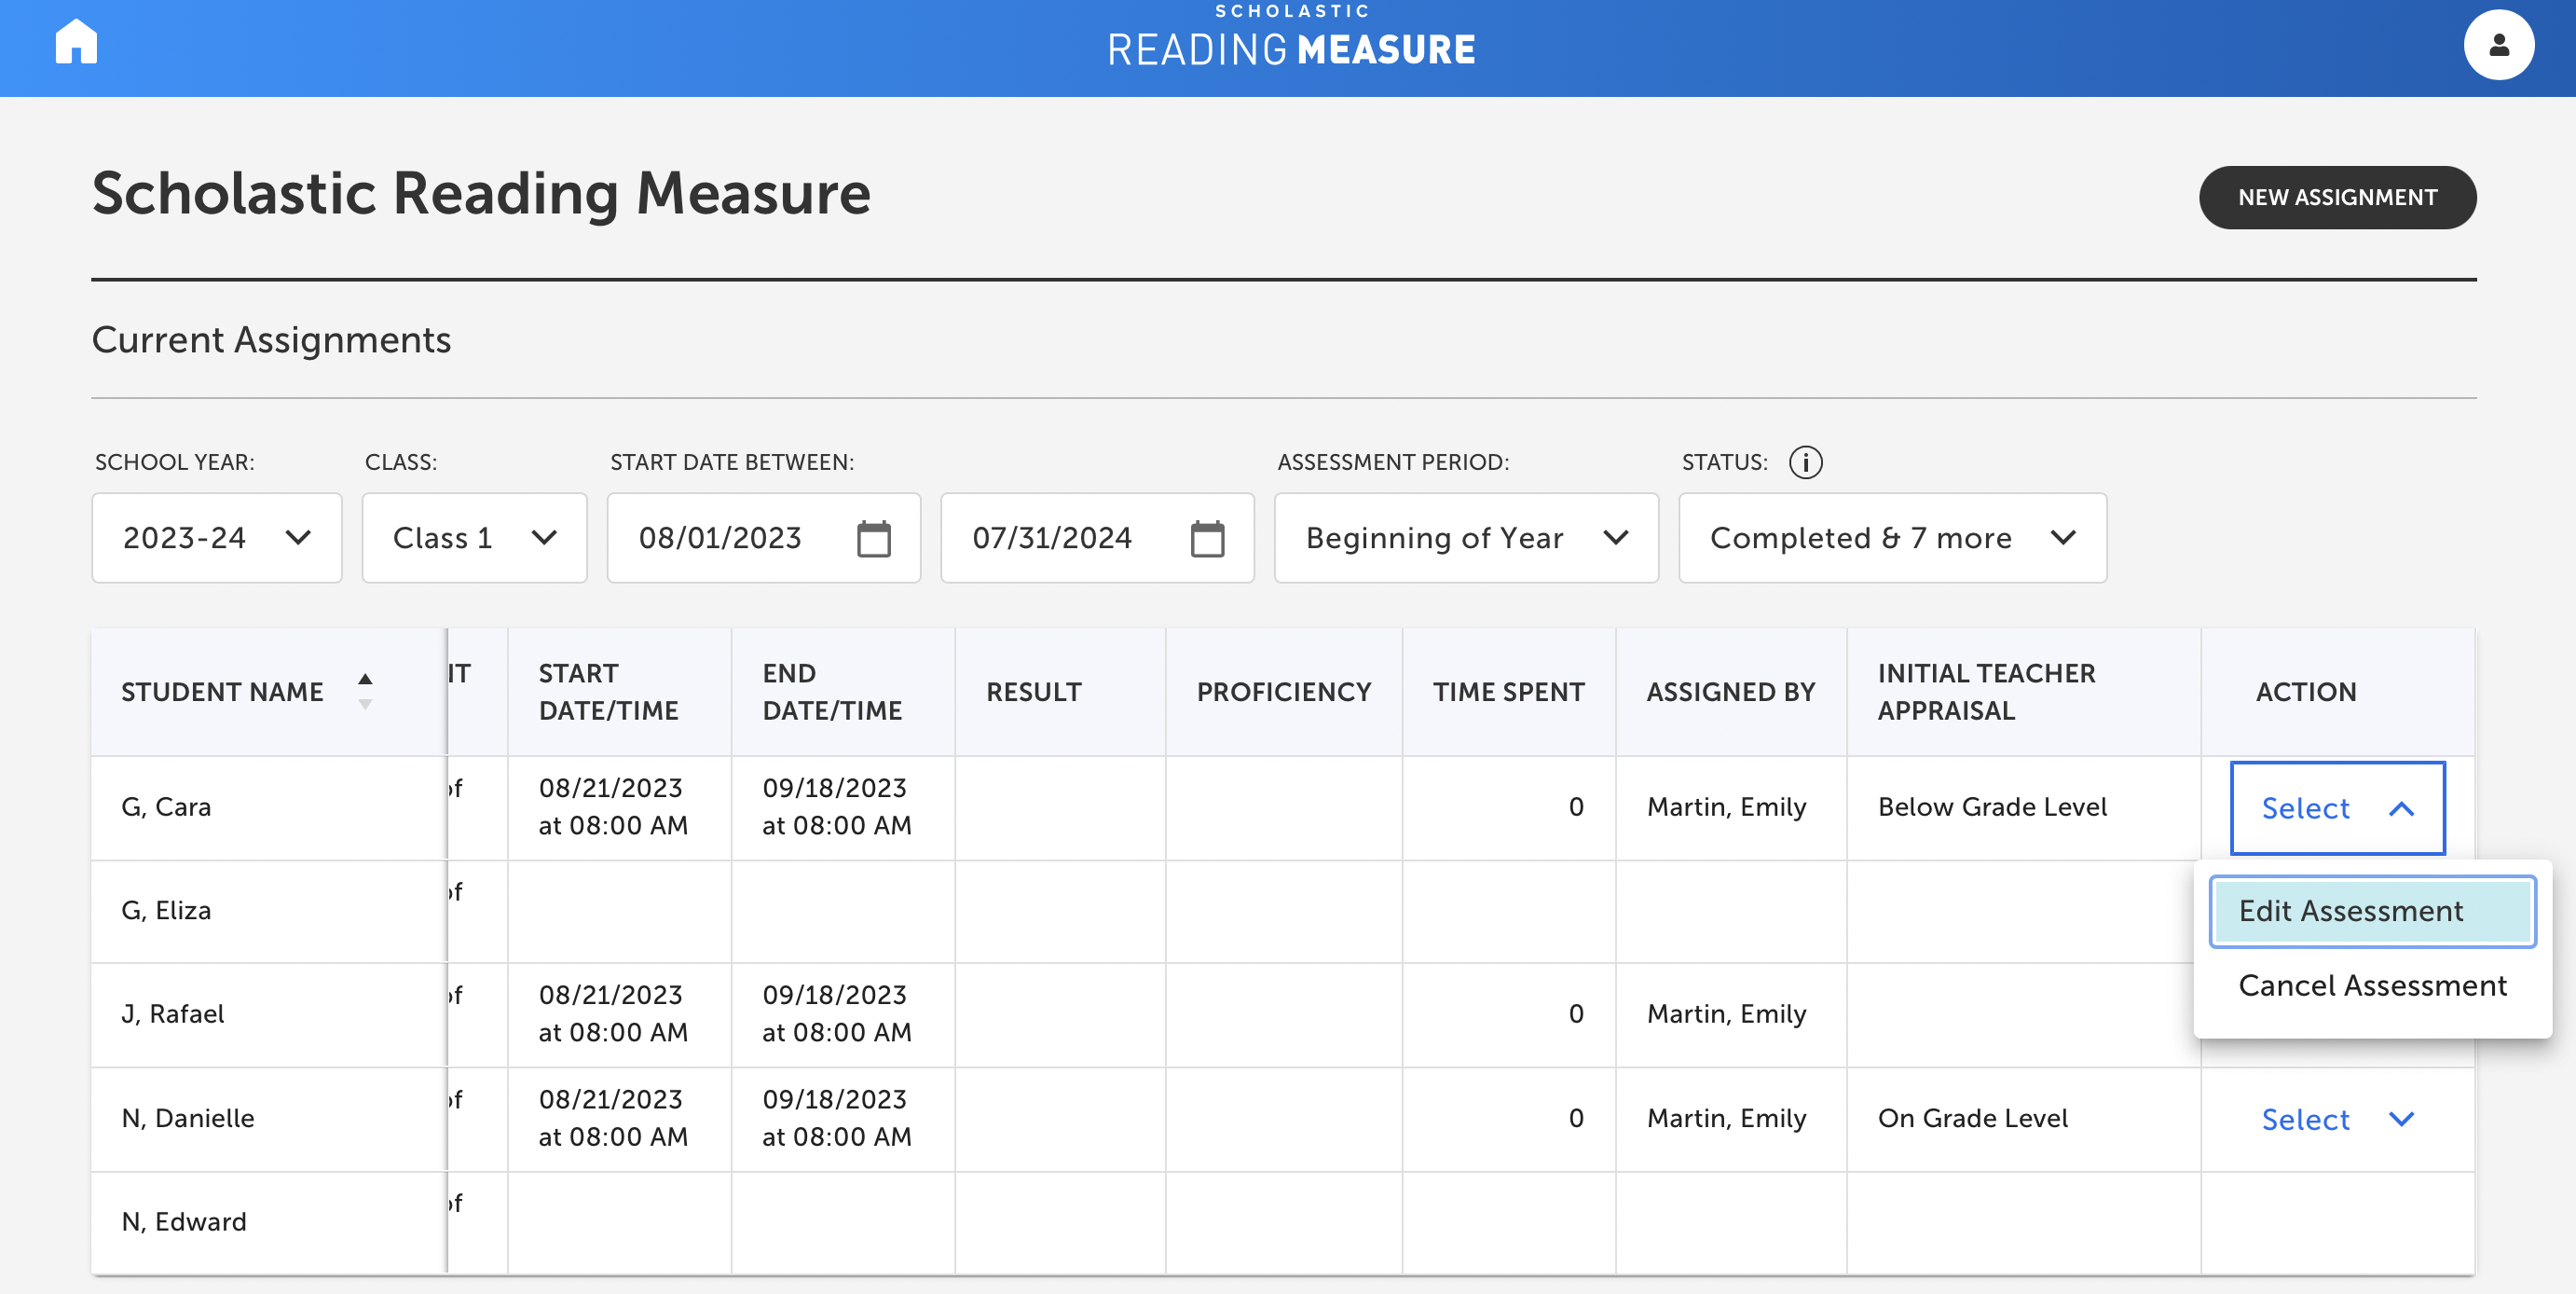The image size is (2576, 1294).
Task: Click the Assigned By column header
Action: click(1730, 692)
